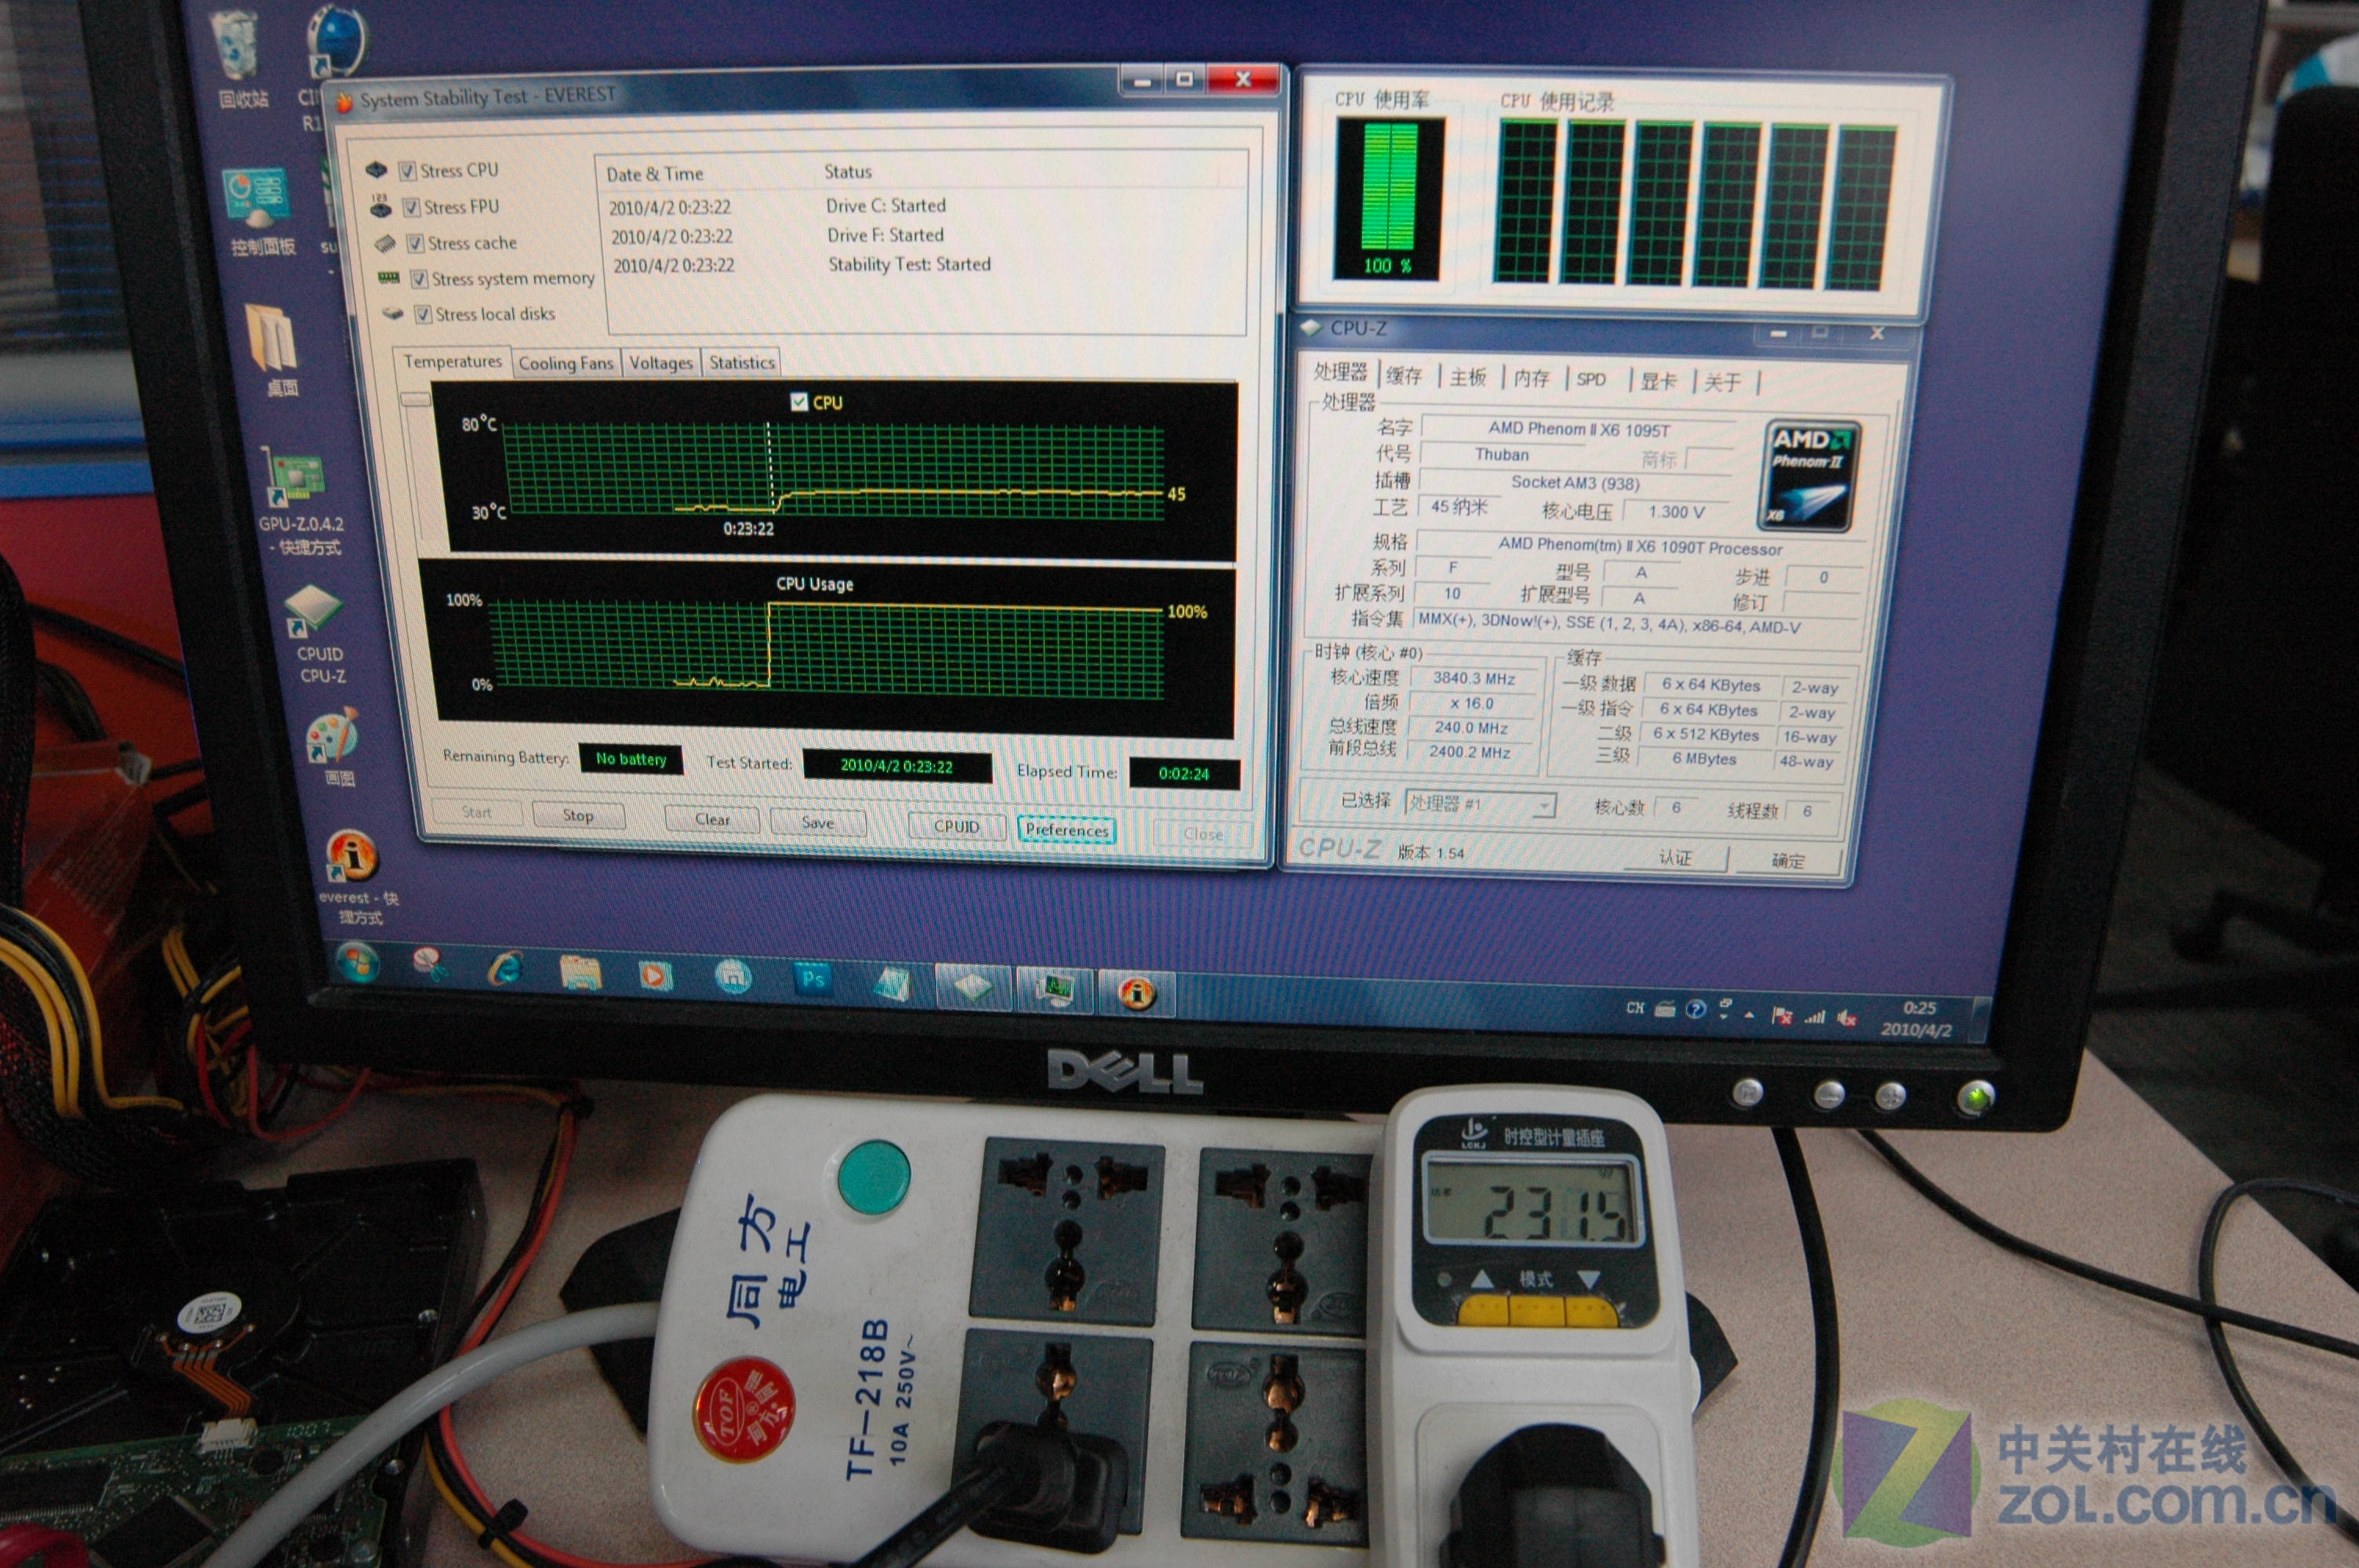Open the taskbar clock showing 0:25
2359x1568 pixels.
[1917, 1019]
